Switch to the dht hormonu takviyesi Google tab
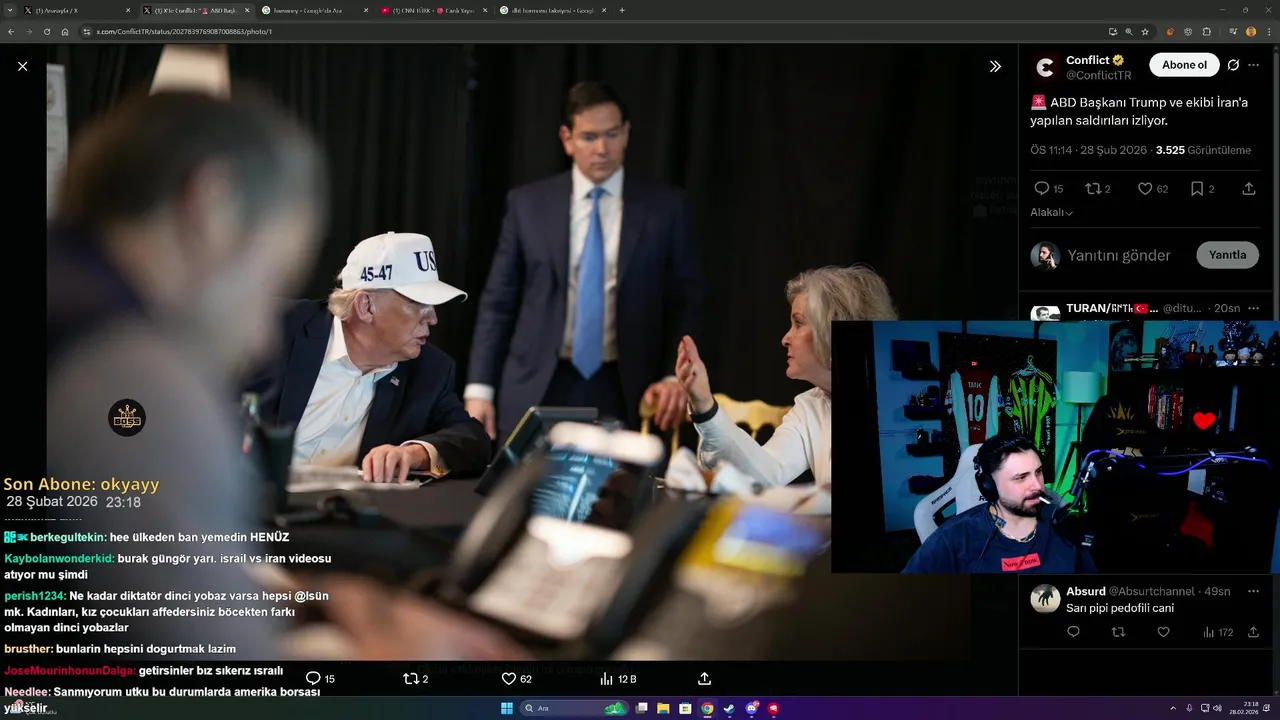 click(x=553, y=10)
